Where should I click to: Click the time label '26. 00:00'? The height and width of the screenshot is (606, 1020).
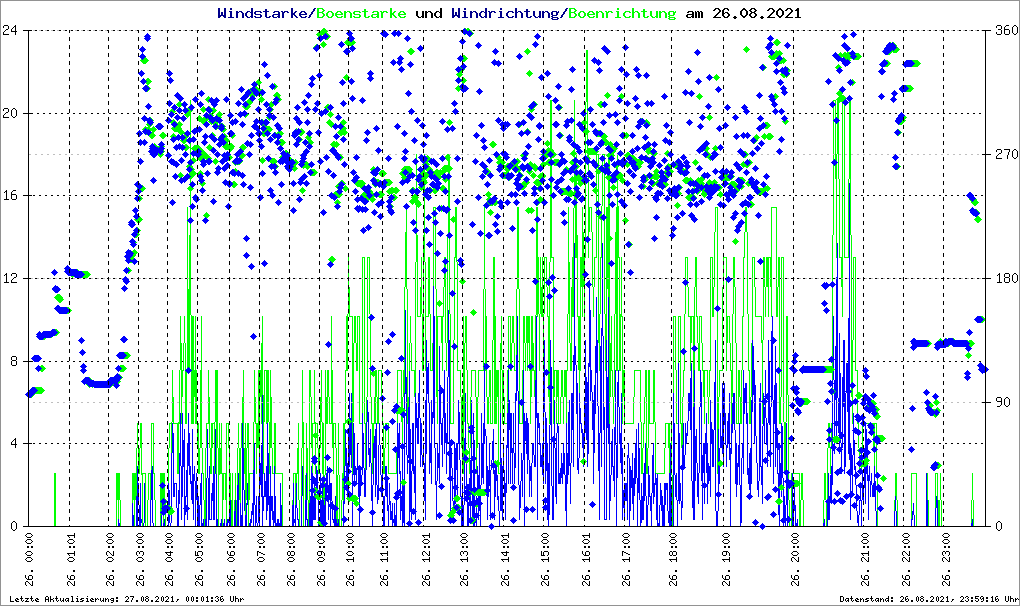point(30,560)
